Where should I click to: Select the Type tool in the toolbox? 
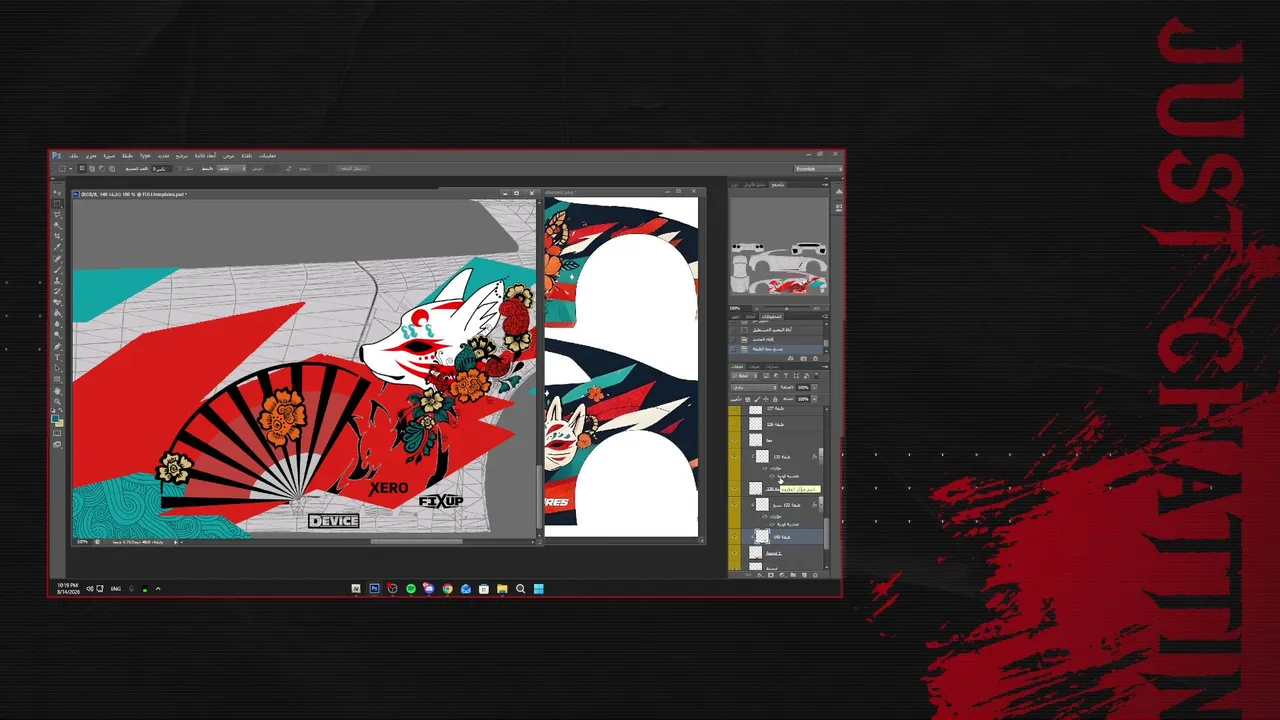(57, 358)
